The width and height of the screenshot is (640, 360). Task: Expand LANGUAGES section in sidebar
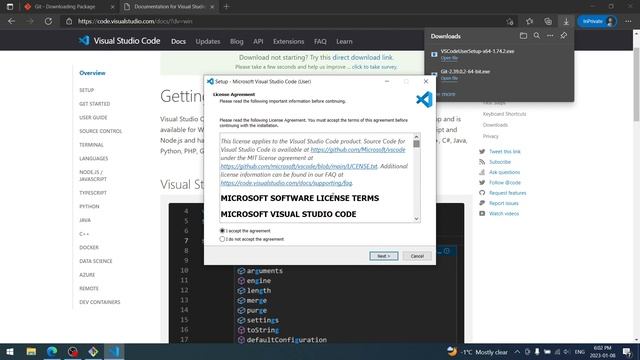click(93, 158)
